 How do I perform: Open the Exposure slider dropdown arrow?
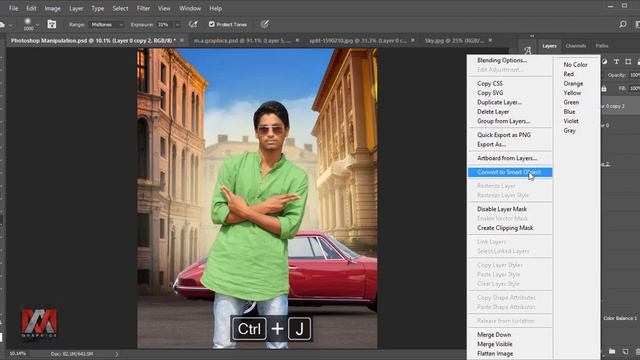178,25
